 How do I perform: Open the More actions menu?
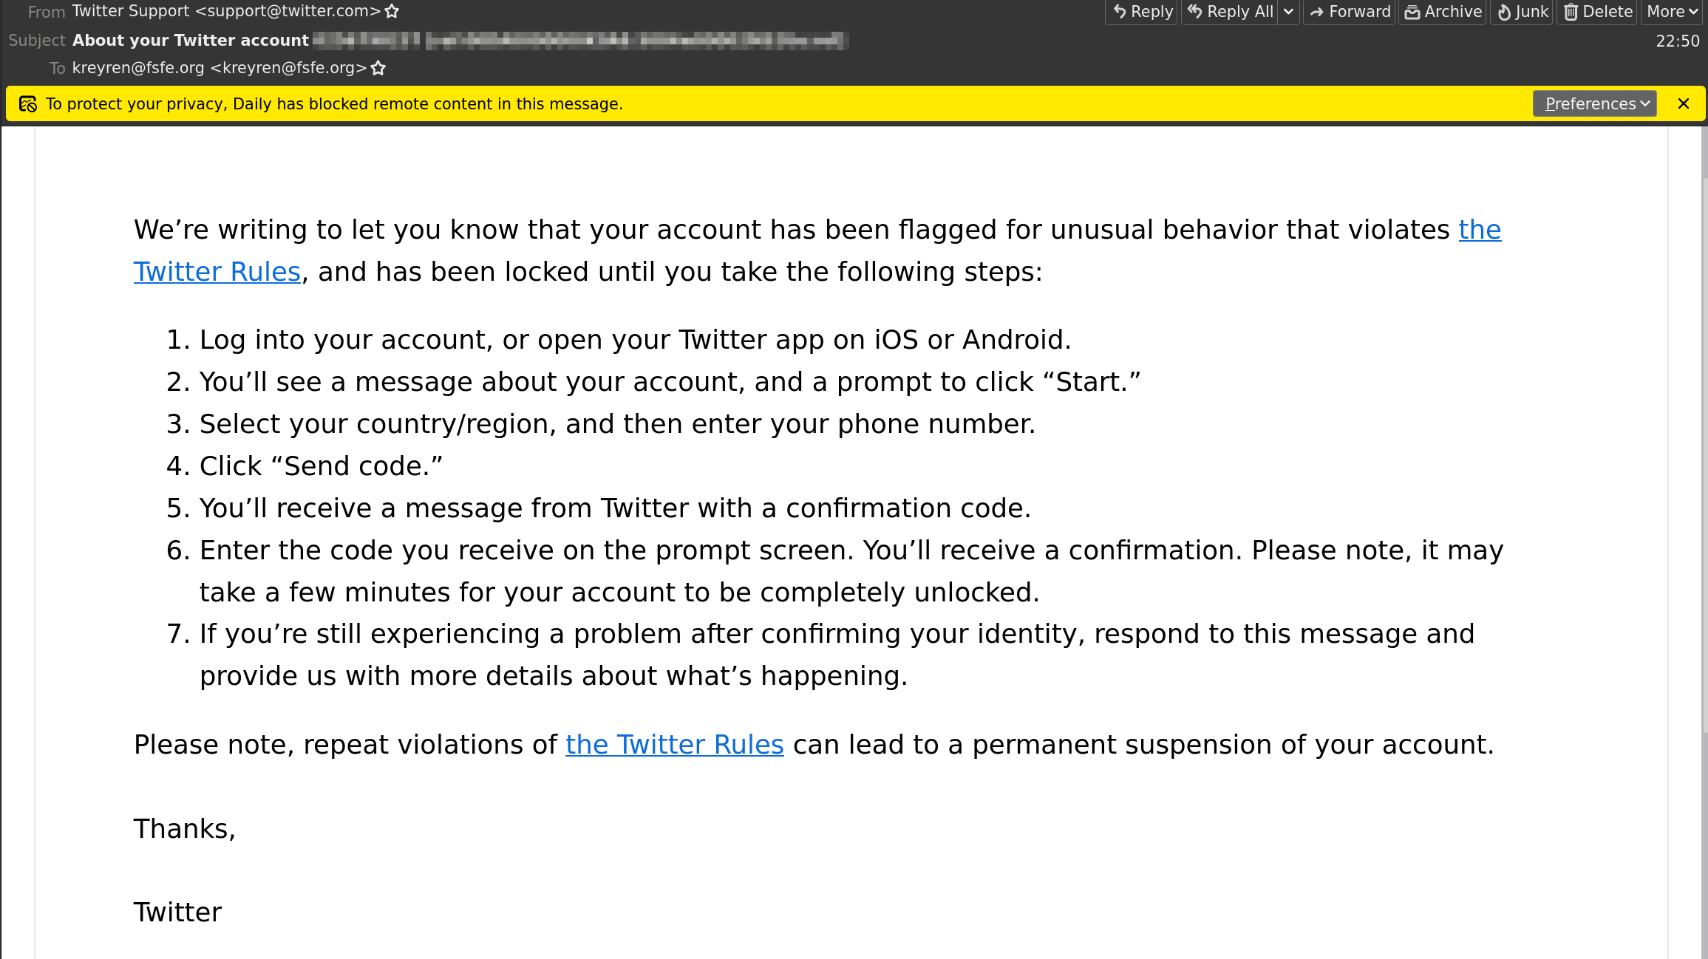pyautogui.click(x=1672, y=12)
